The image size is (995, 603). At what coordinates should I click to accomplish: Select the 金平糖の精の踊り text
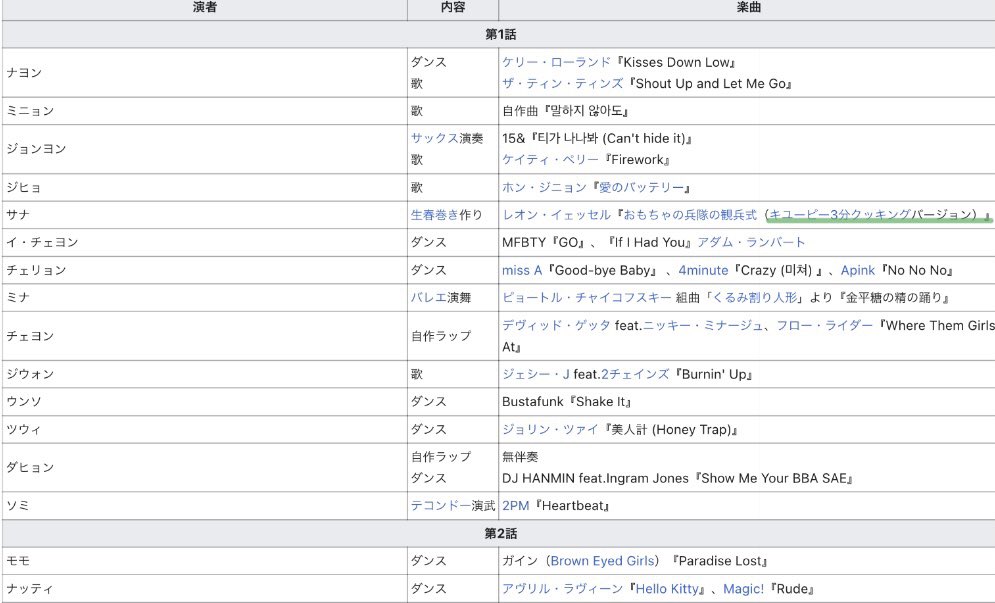pos(894,297)
